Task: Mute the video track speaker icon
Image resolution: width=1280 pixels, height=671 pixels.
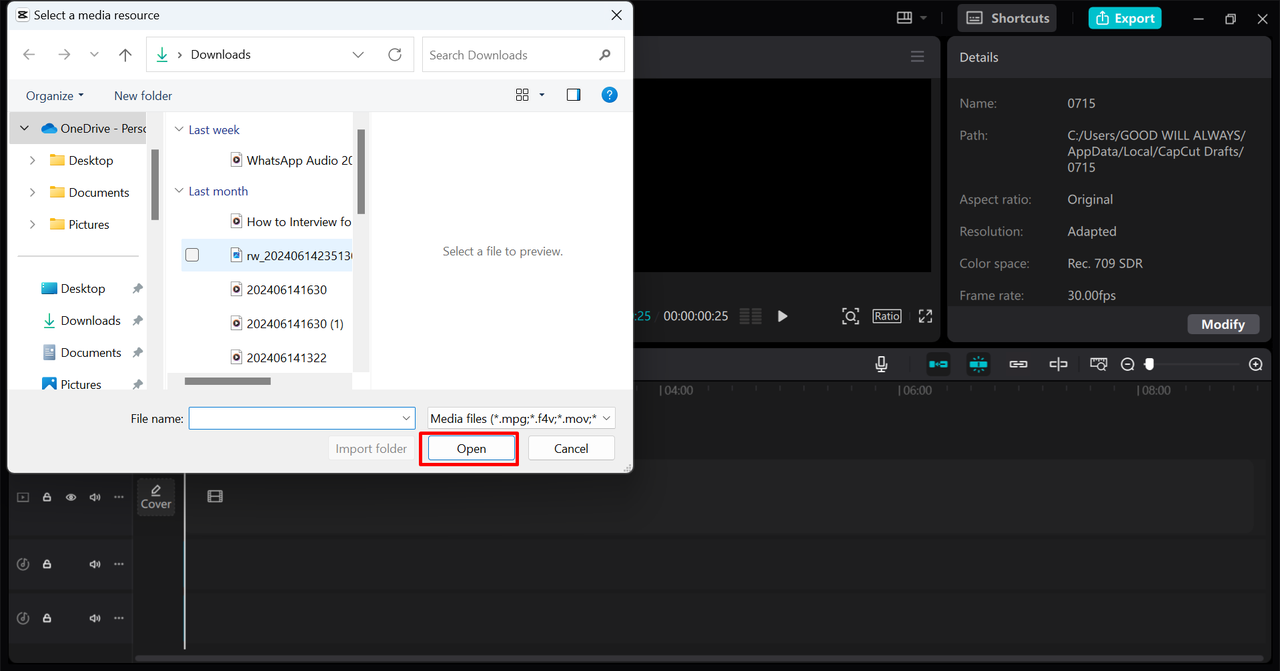Action: pos(95,497)
